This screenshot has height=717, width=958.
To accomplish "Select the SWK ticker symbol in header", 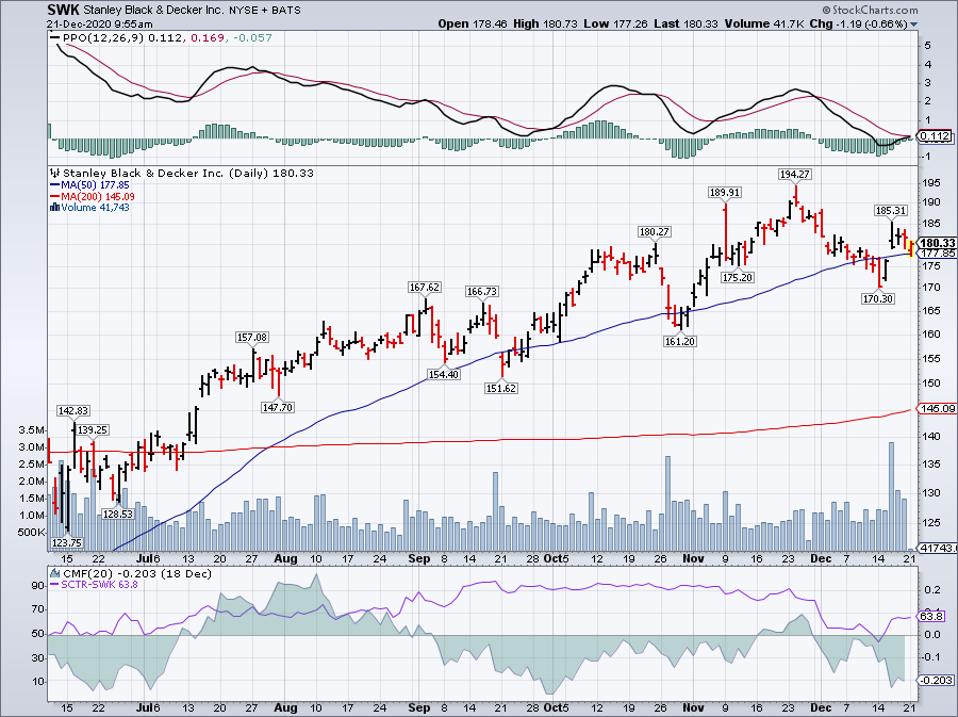I will point(64,10).
